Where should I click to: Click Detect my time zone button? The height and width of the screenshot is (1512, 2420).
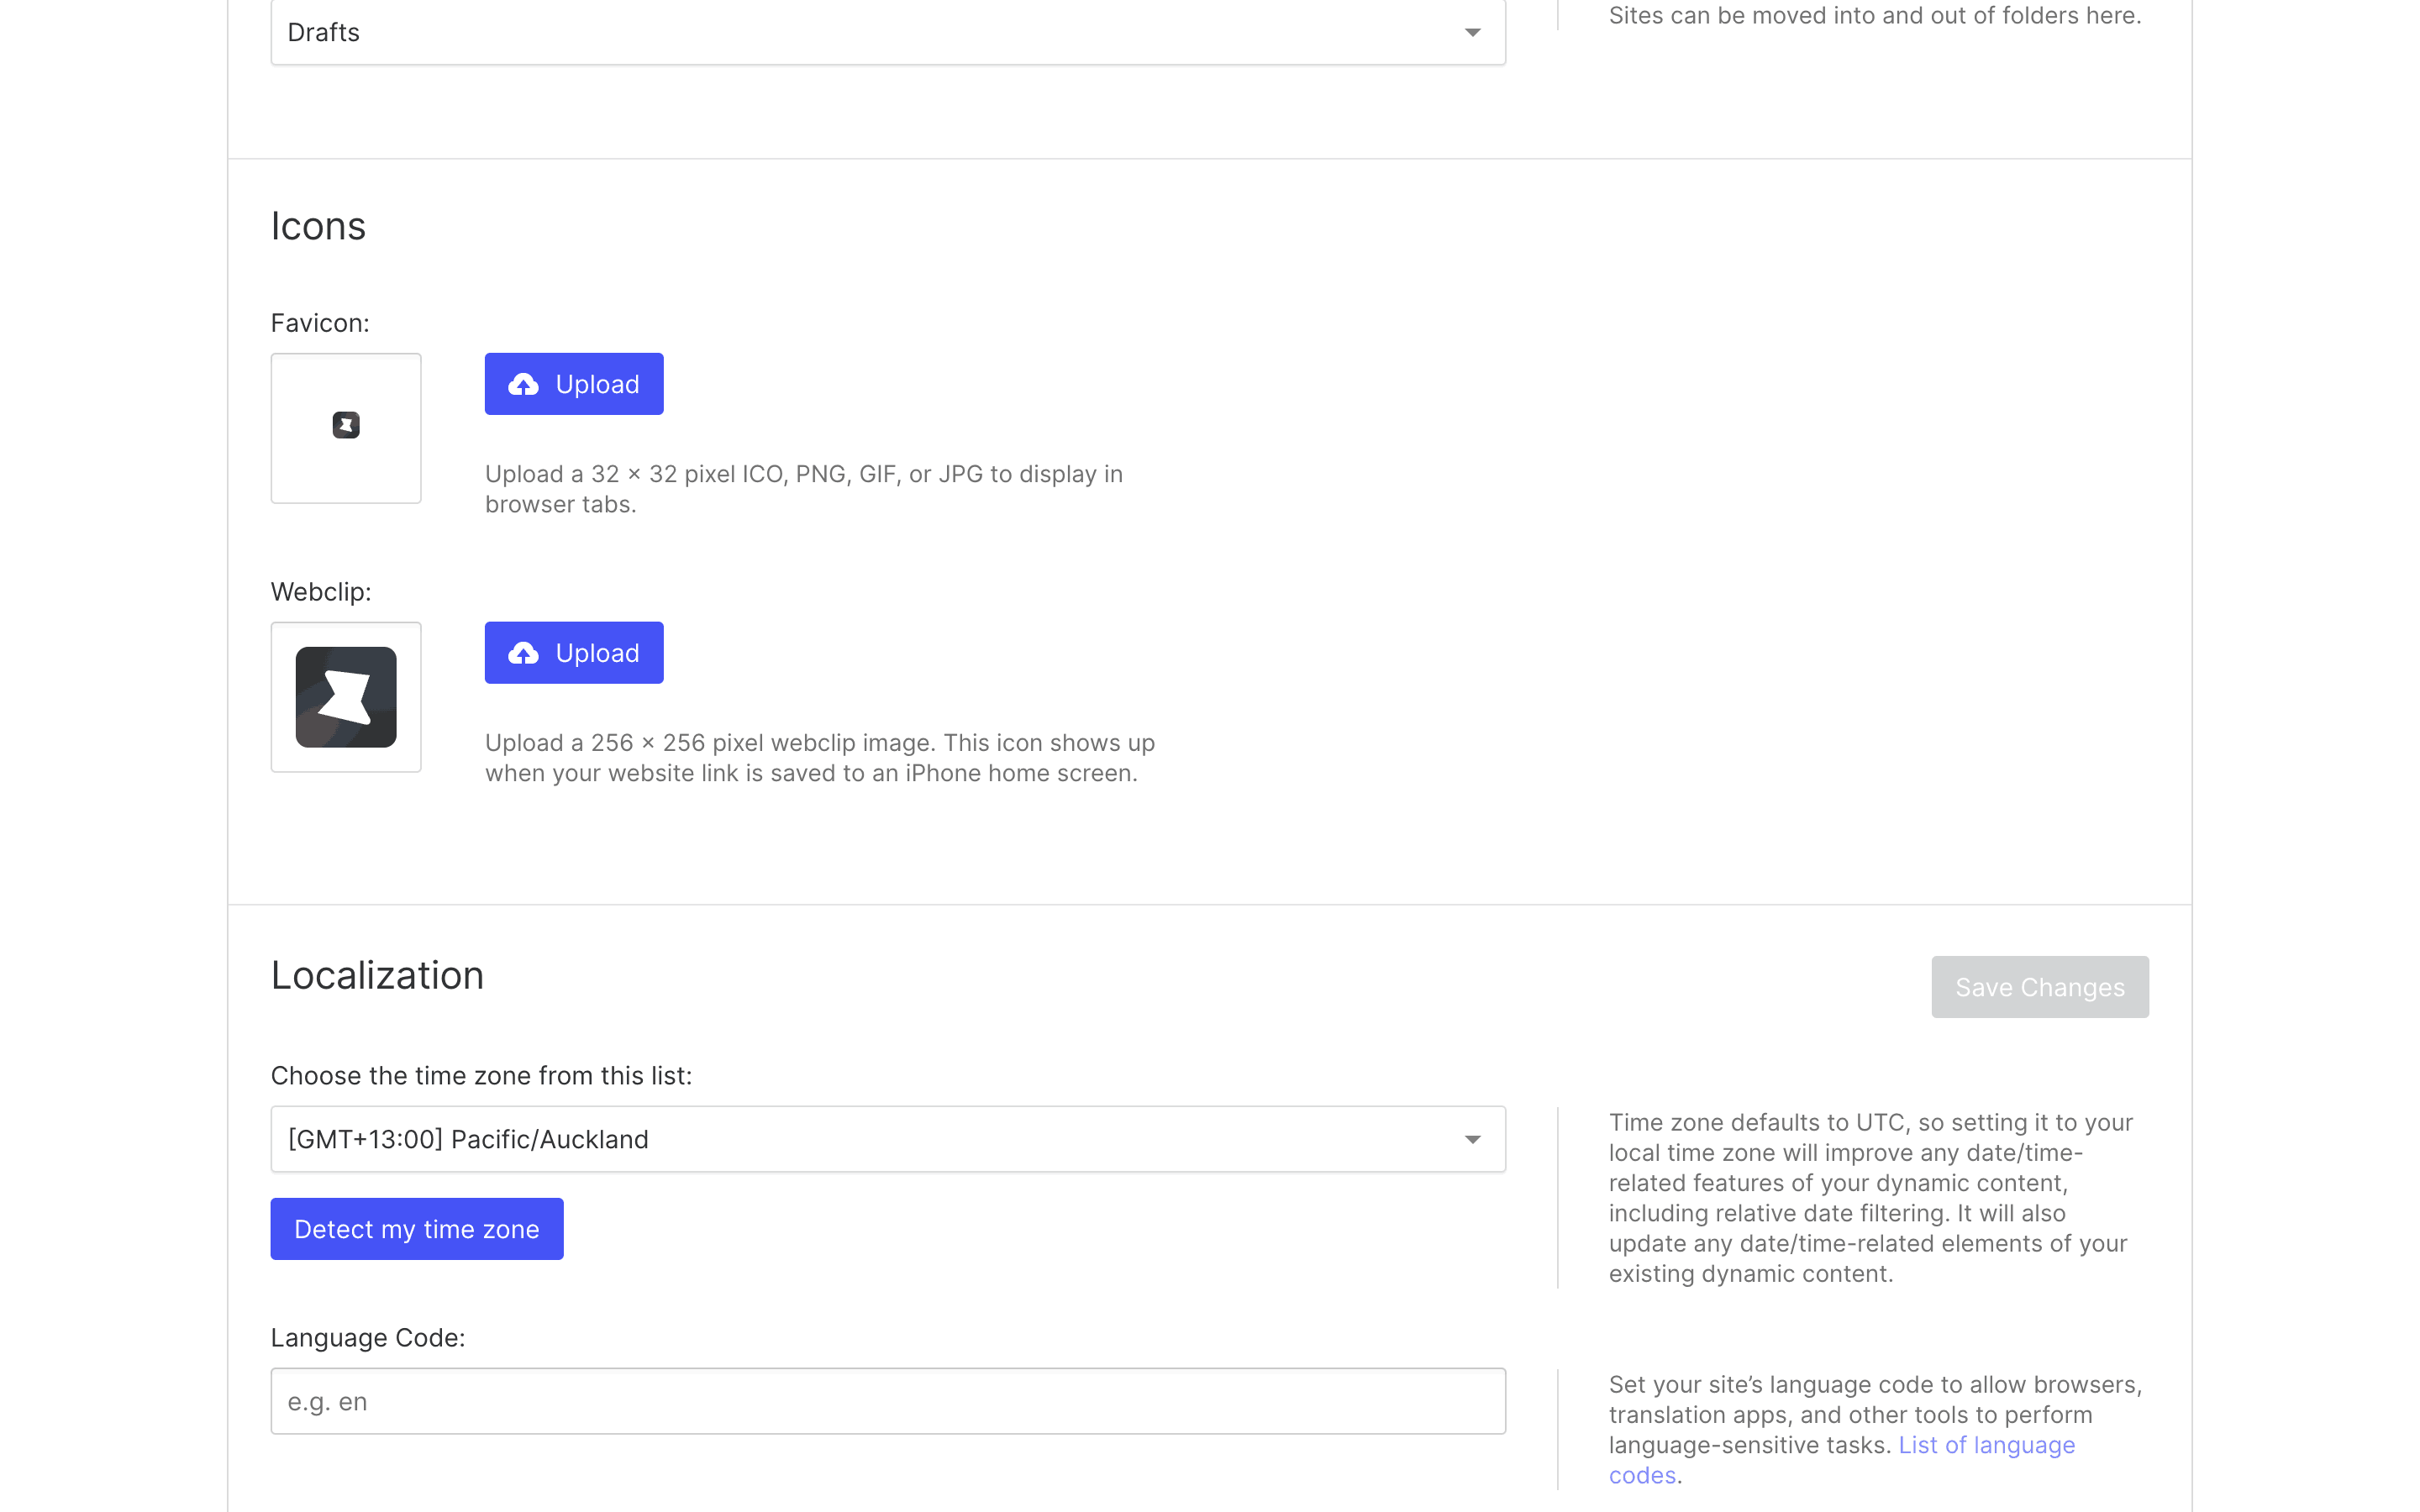click(417, 1229)
